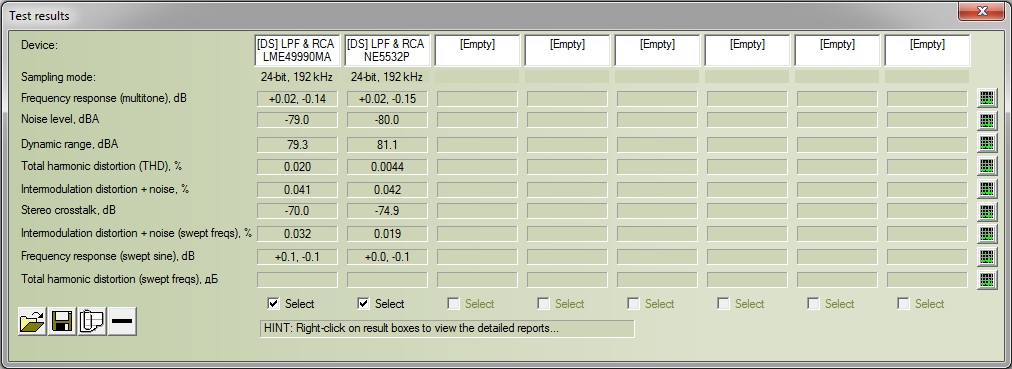Click the Sampling mode row label

(x=58, y=77)
